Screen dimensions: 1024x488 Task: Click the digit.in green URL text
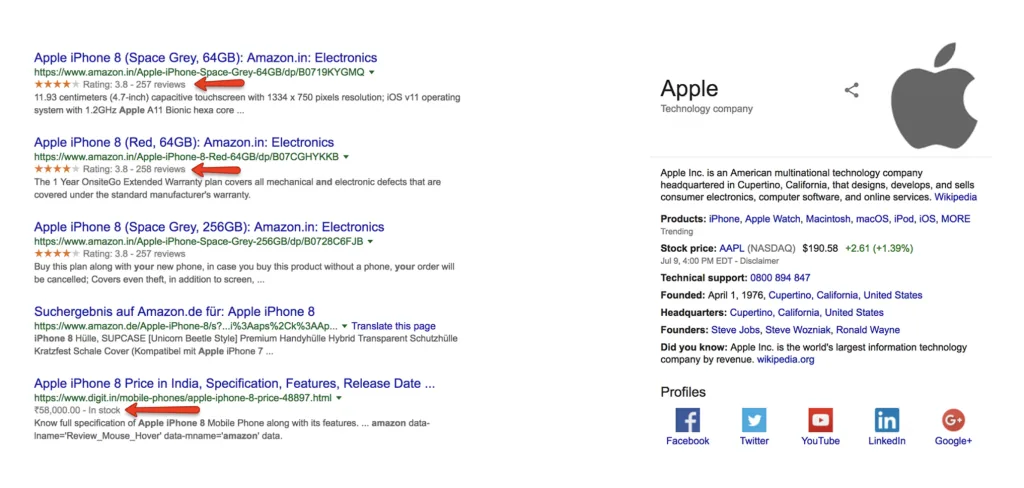183,398
